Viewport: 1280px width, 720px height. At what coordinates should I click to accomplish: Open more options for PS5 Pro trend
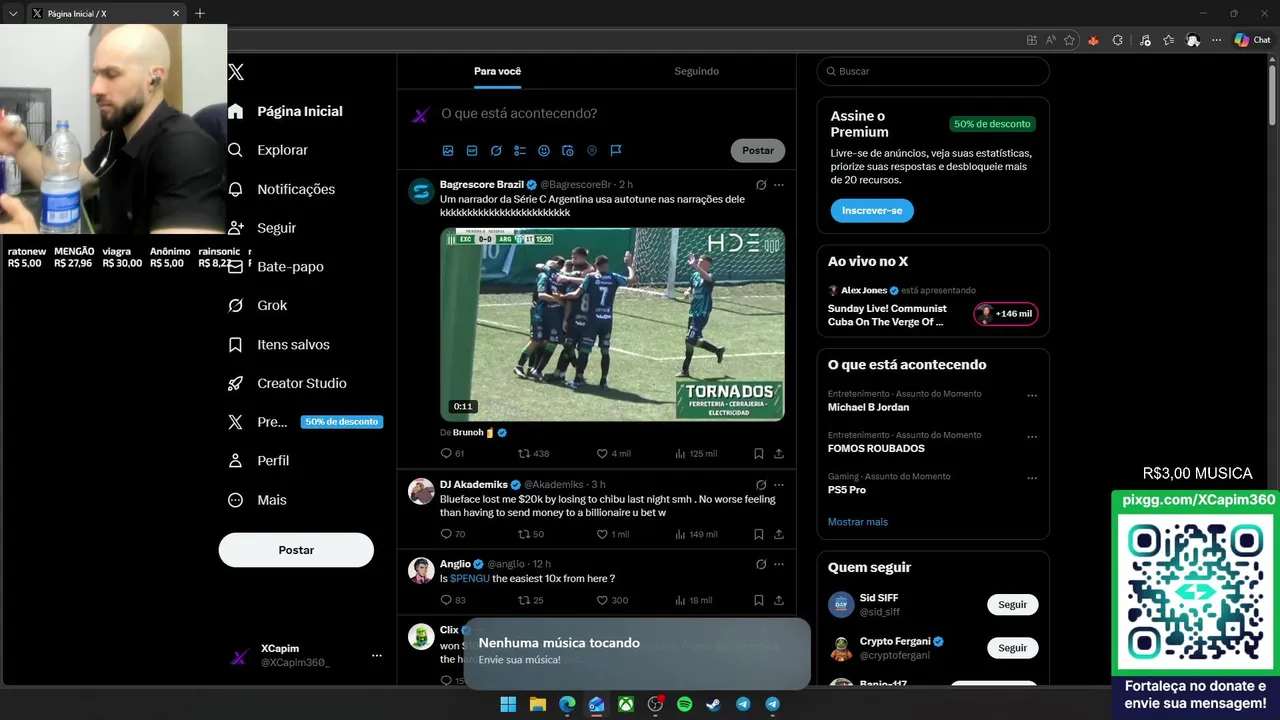click(x=1032, y=478)
